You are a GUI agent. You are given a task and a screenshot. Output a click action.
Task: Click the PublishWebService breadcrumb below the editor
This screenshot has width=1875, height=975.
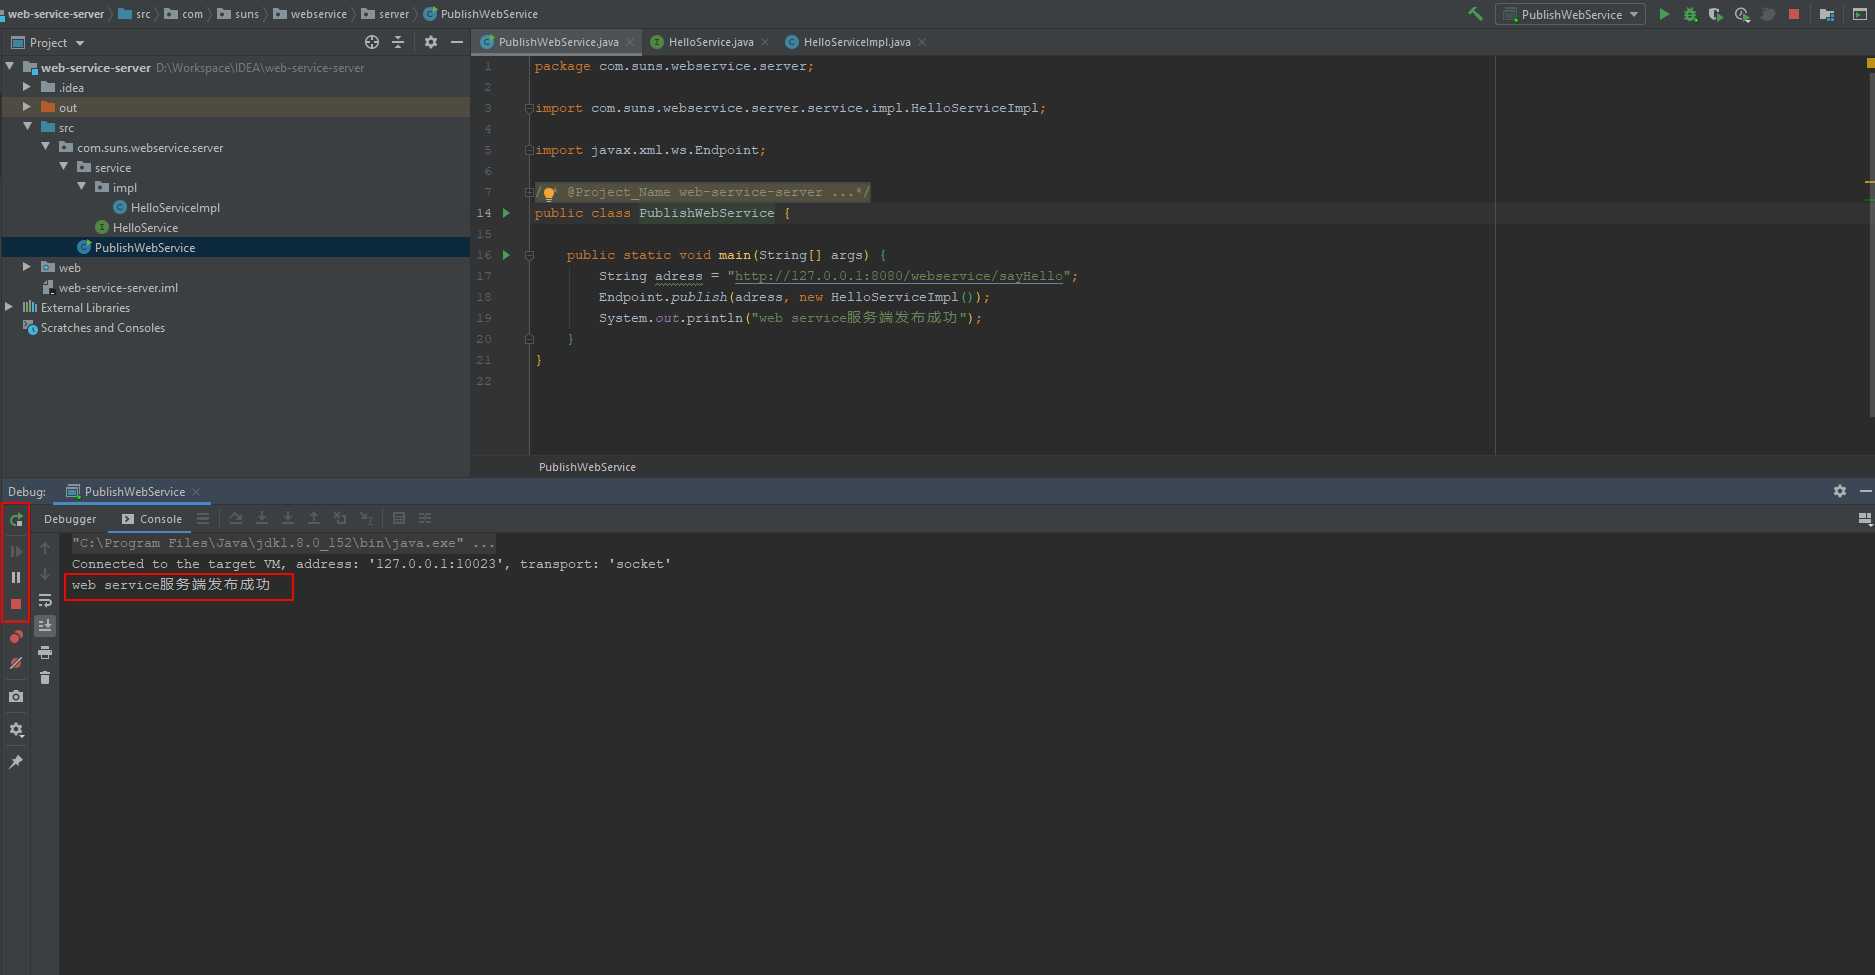(587, 467)
